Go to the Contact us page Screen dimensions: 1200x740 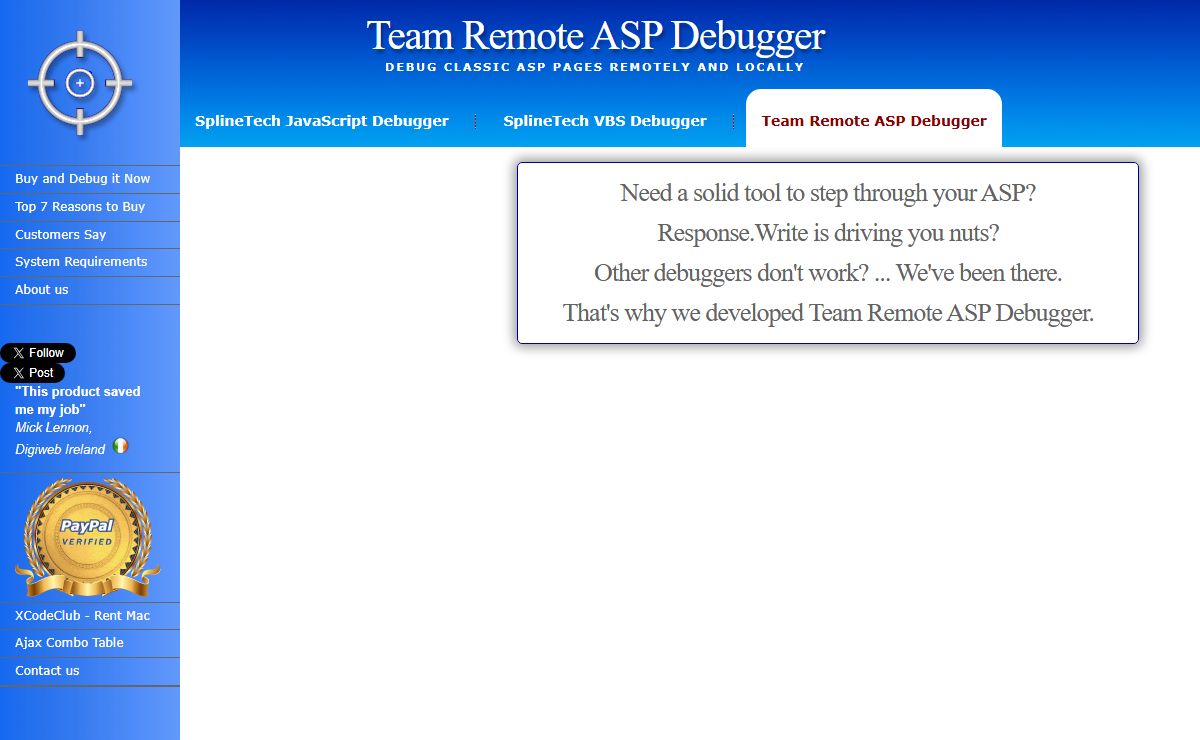pos(47,671)
